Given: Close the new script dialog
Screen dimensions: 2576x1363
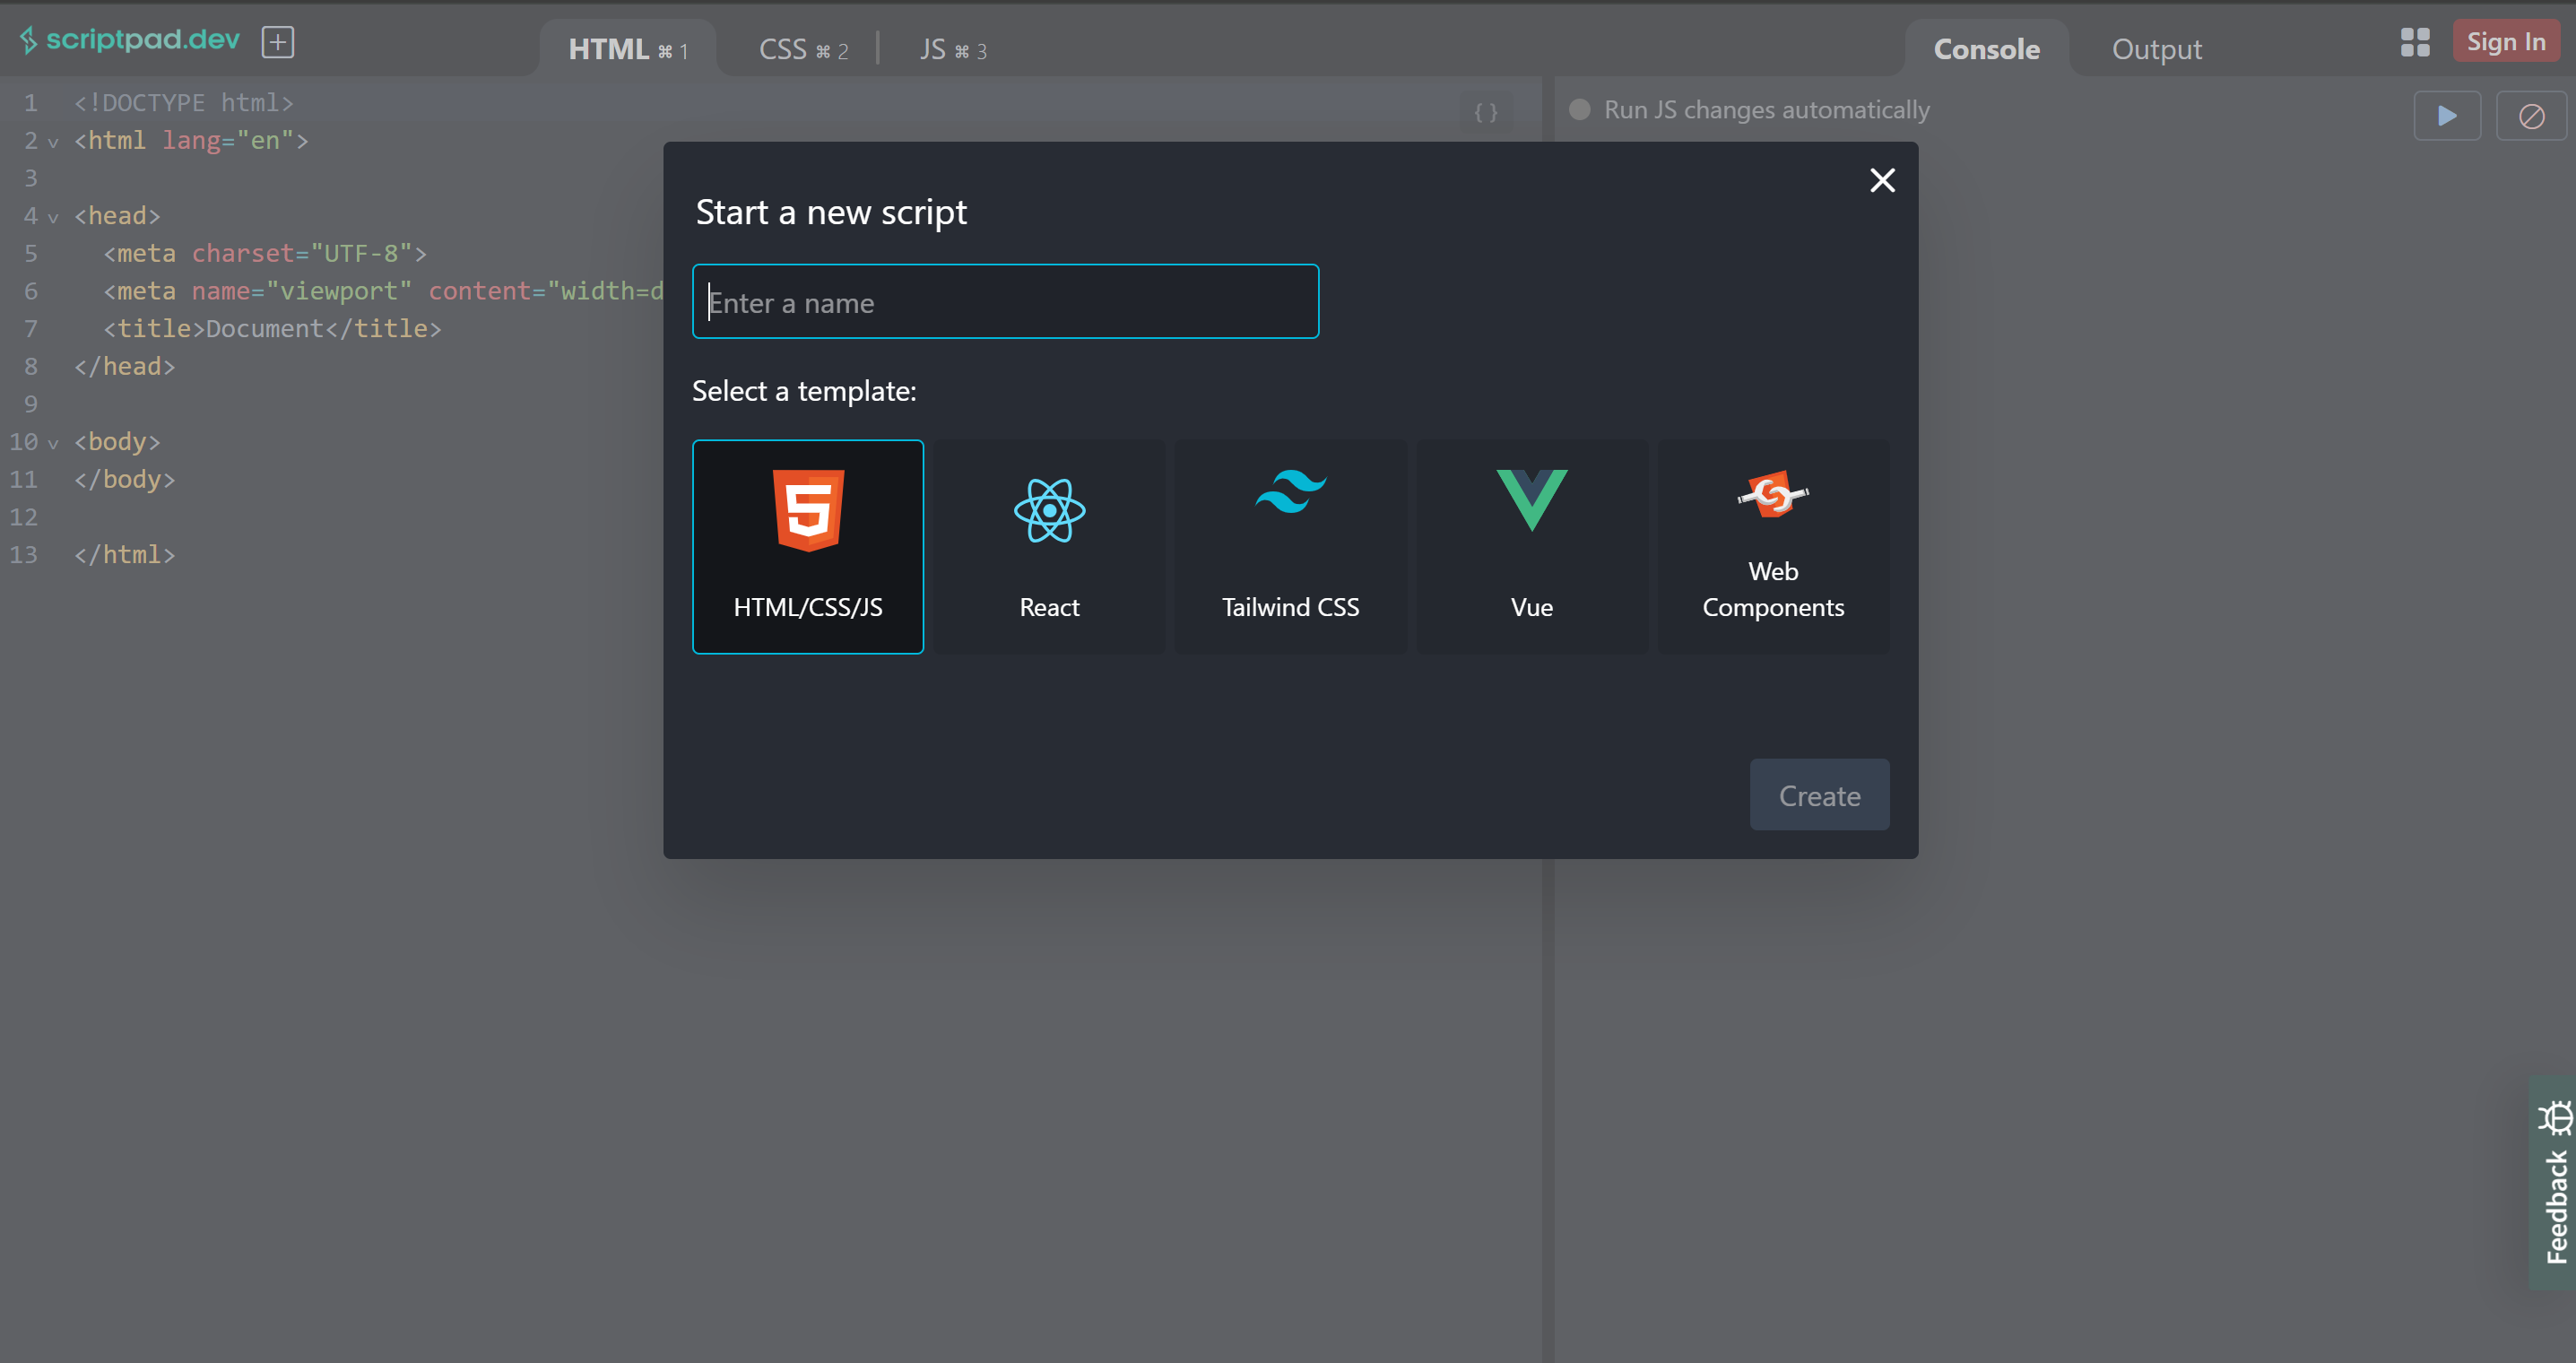Looking at the screenshot, I should 1882,180.
